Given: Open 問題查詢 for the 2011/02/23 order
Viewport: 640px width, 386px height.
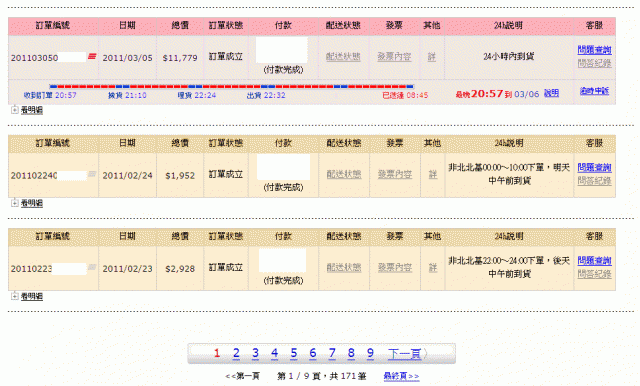Looking at the screenshot, I should click(x=594, y=260).
